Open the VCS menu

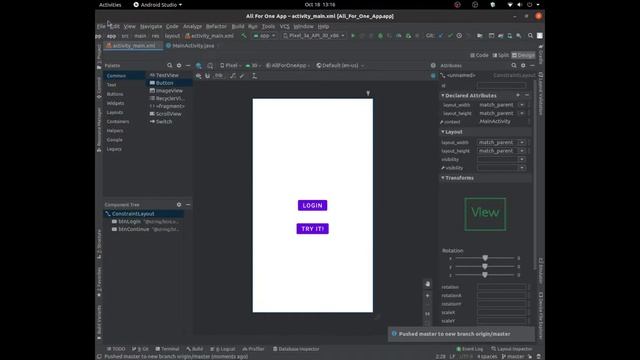(284, 27)
